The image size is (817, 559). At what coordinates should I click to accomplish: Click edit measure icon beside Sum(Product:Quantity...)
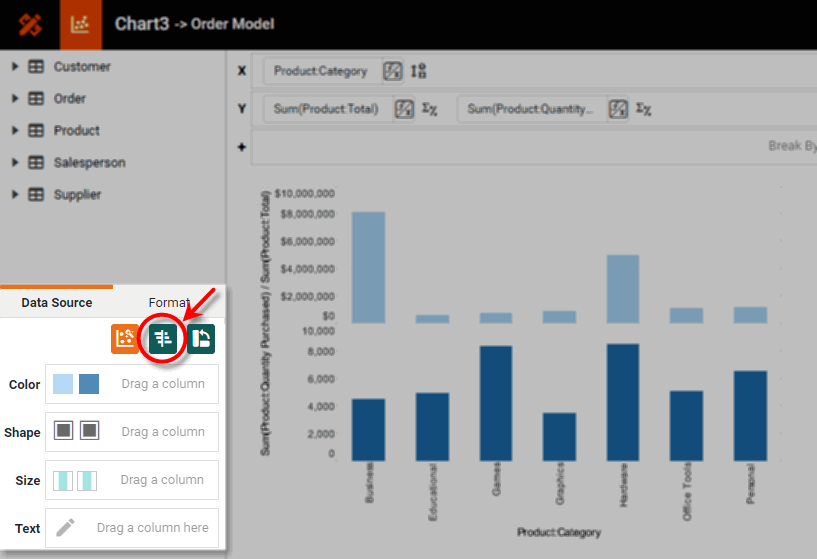click(619, 109)
